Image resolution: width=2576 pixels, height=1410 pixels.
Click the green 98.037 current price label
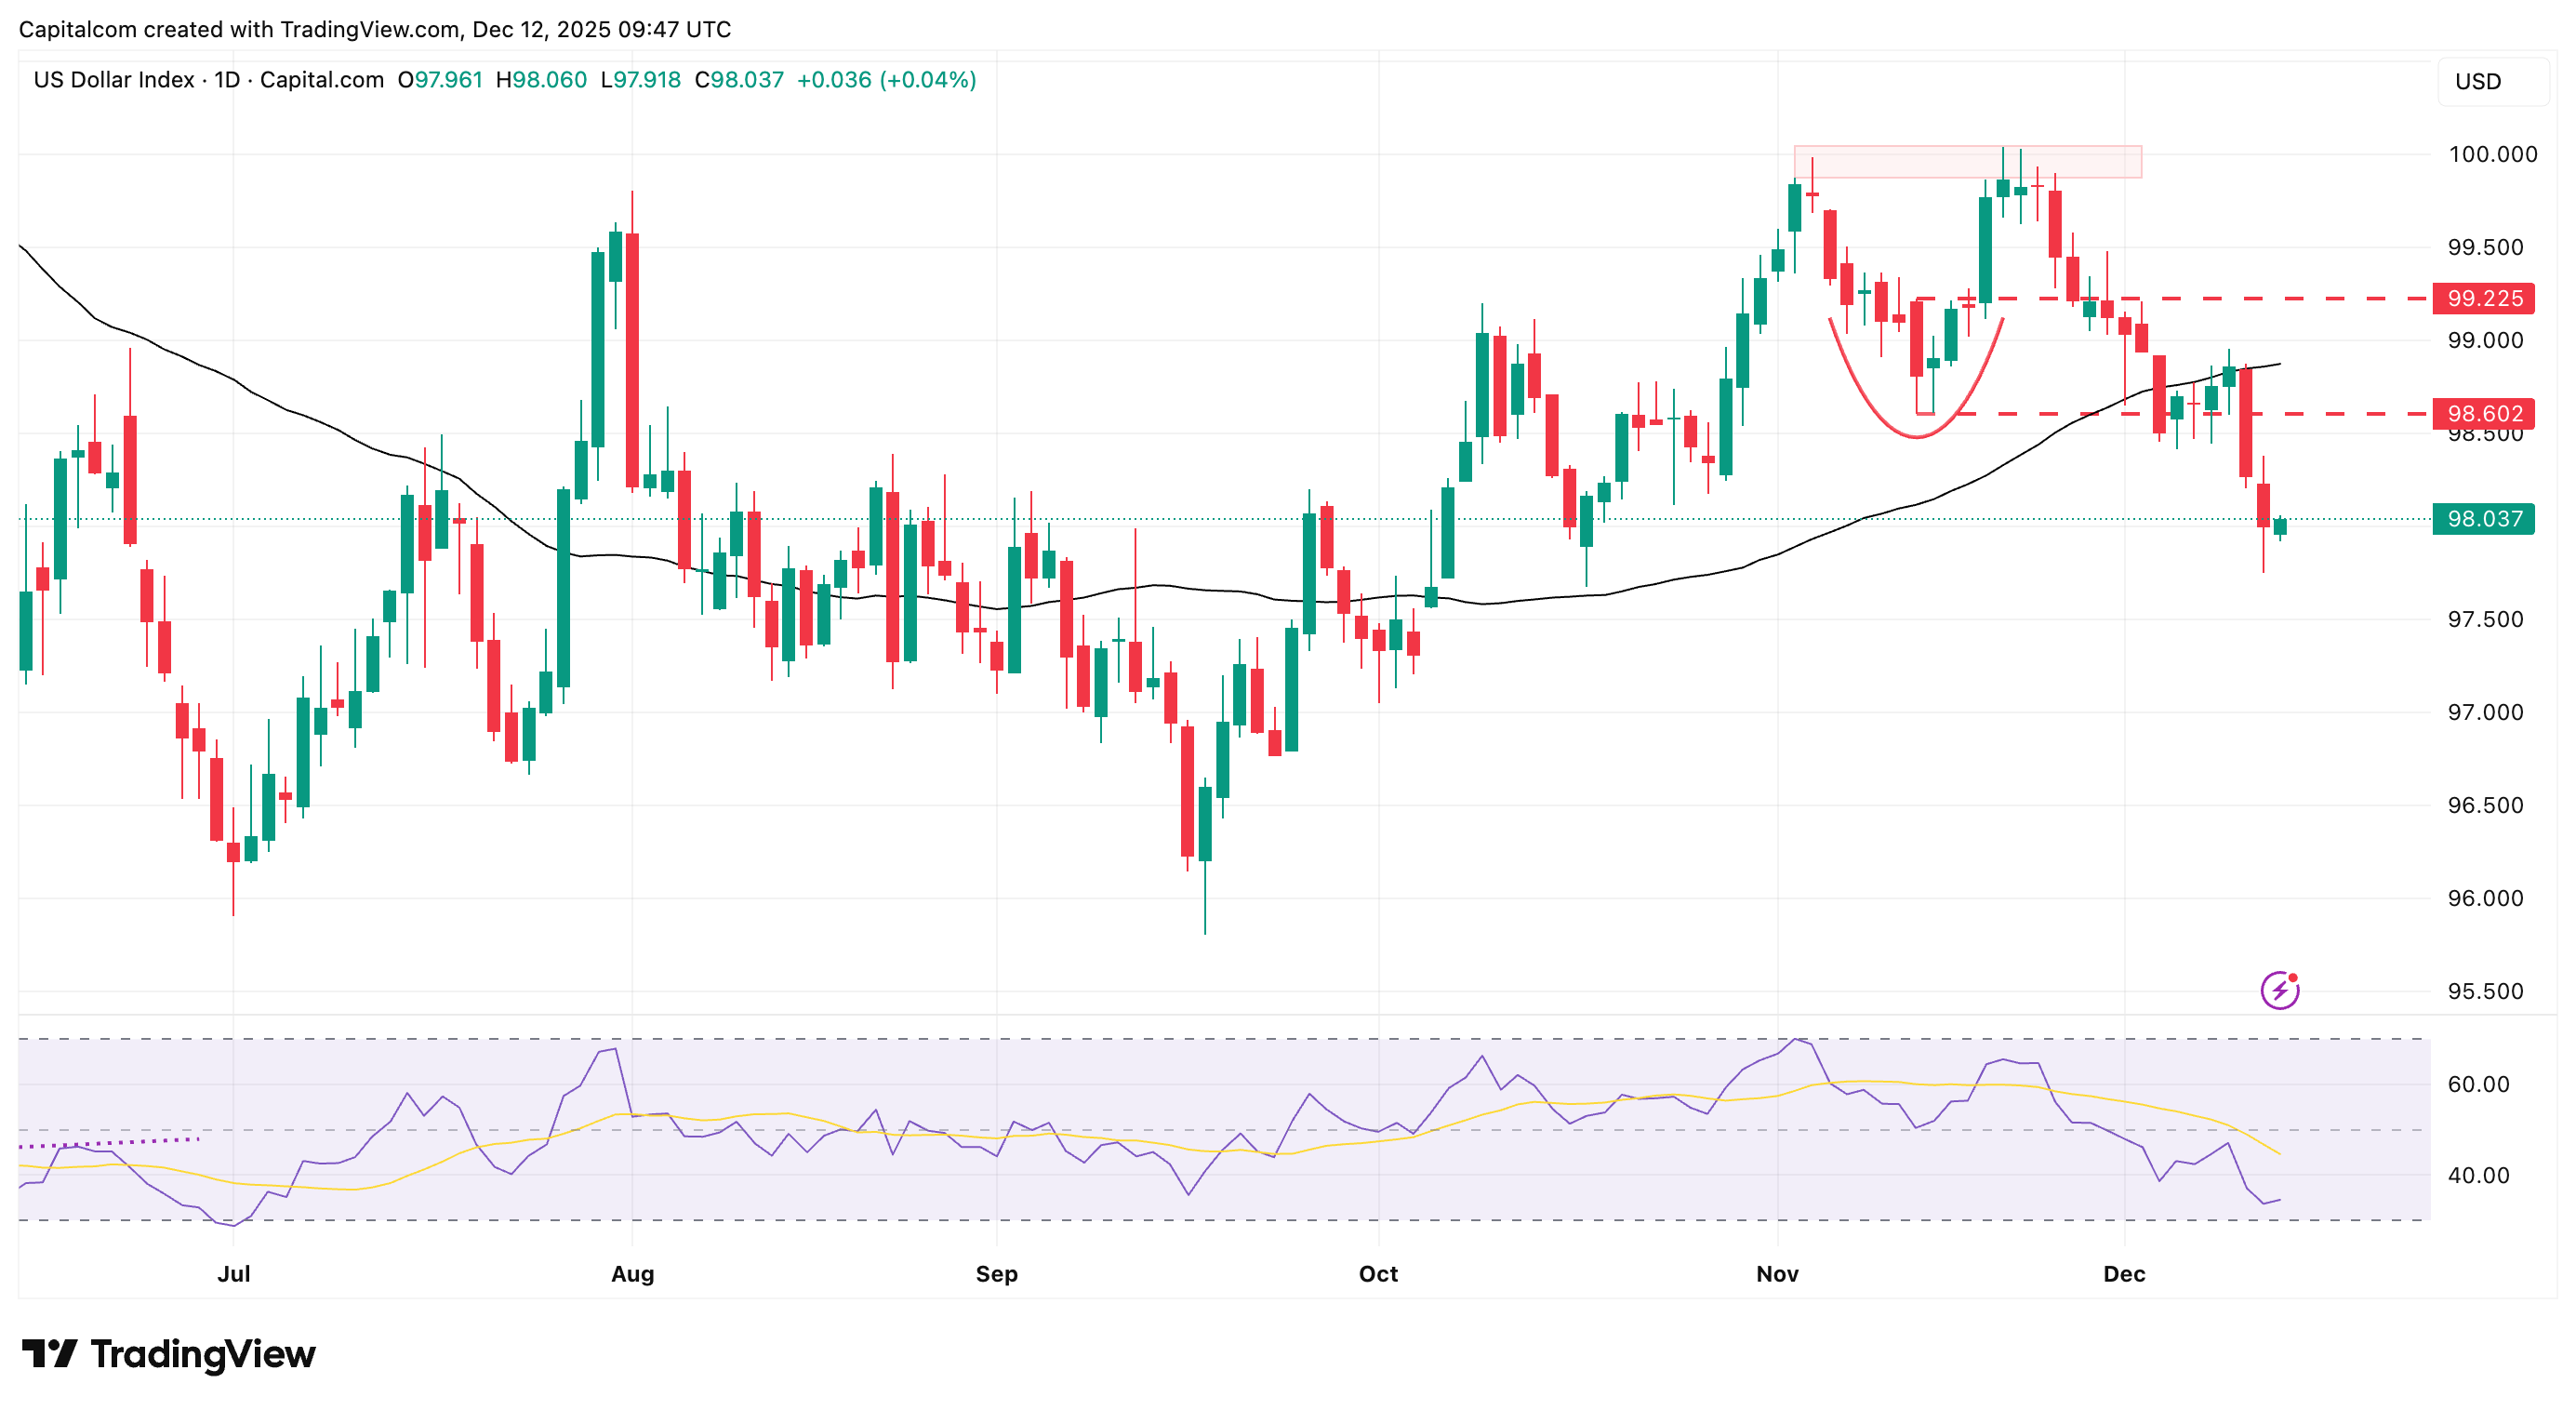(x=2483, y=519)
